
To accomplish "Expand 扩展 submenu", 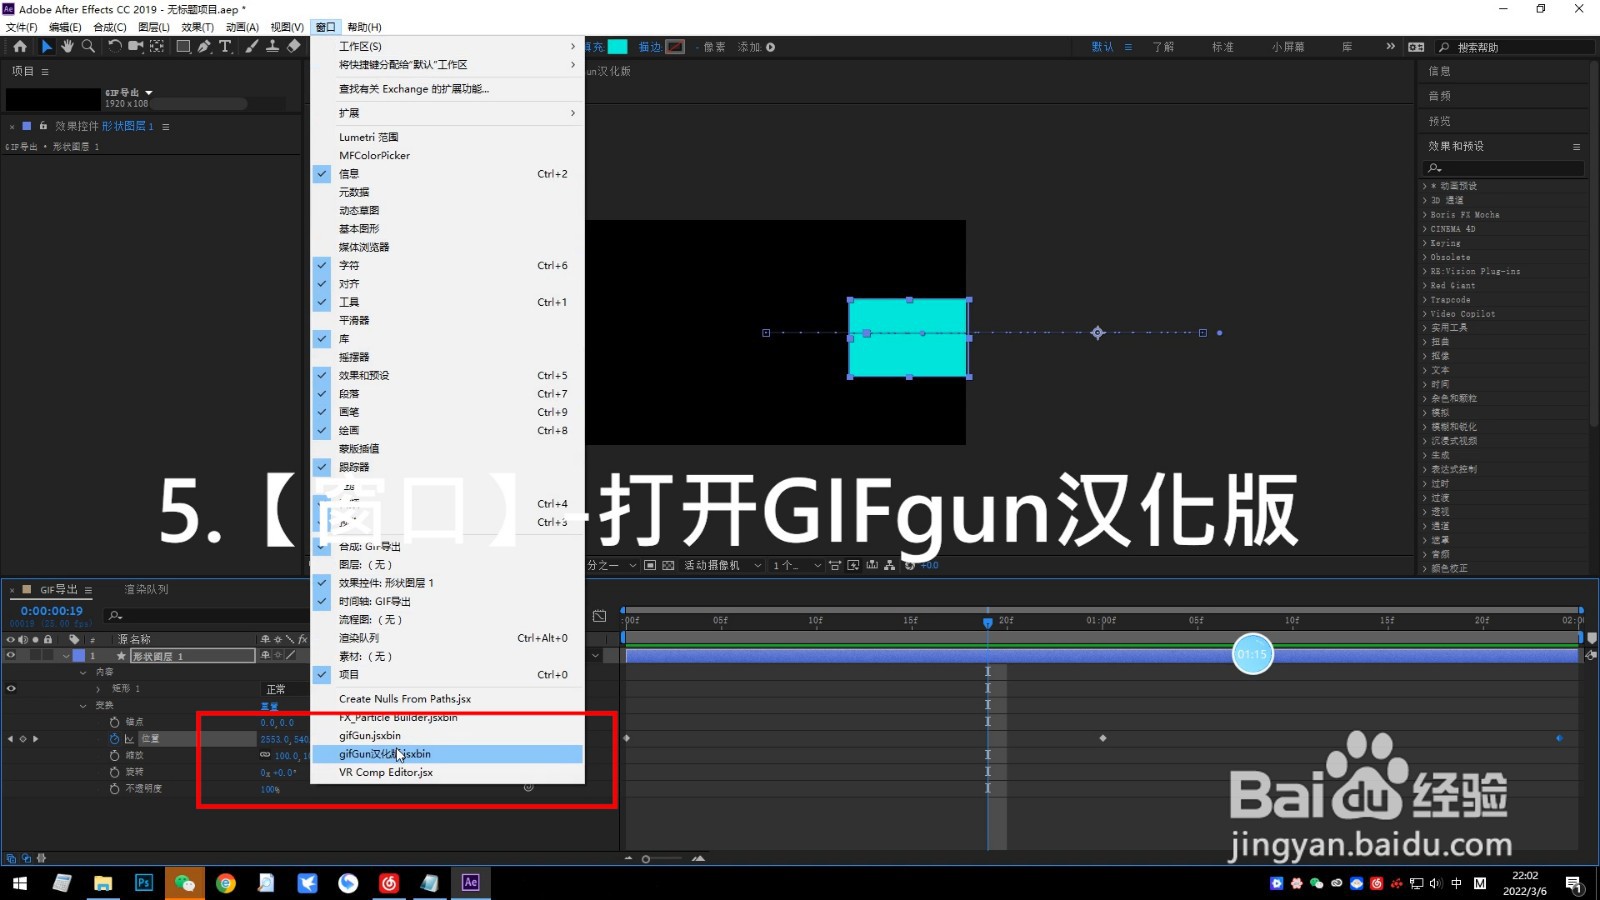I will coord(447,113).
